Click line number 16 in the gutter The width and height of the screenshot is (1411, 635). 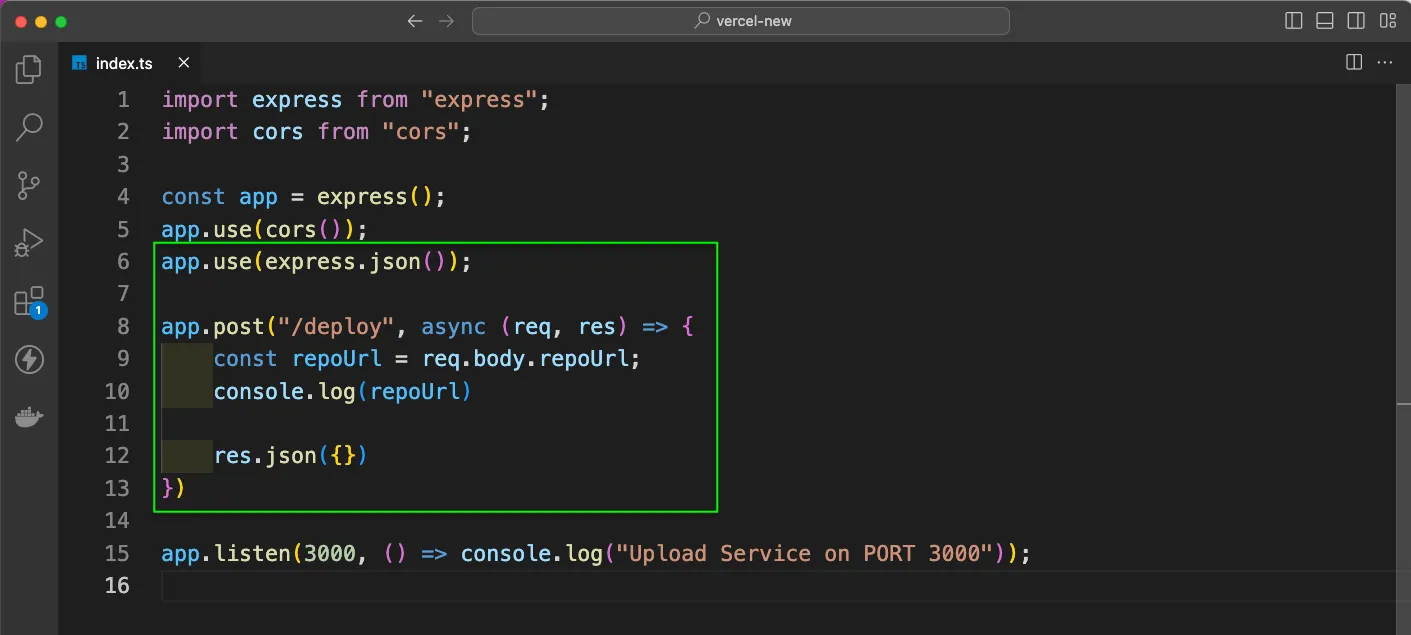(x=117, y=585)
